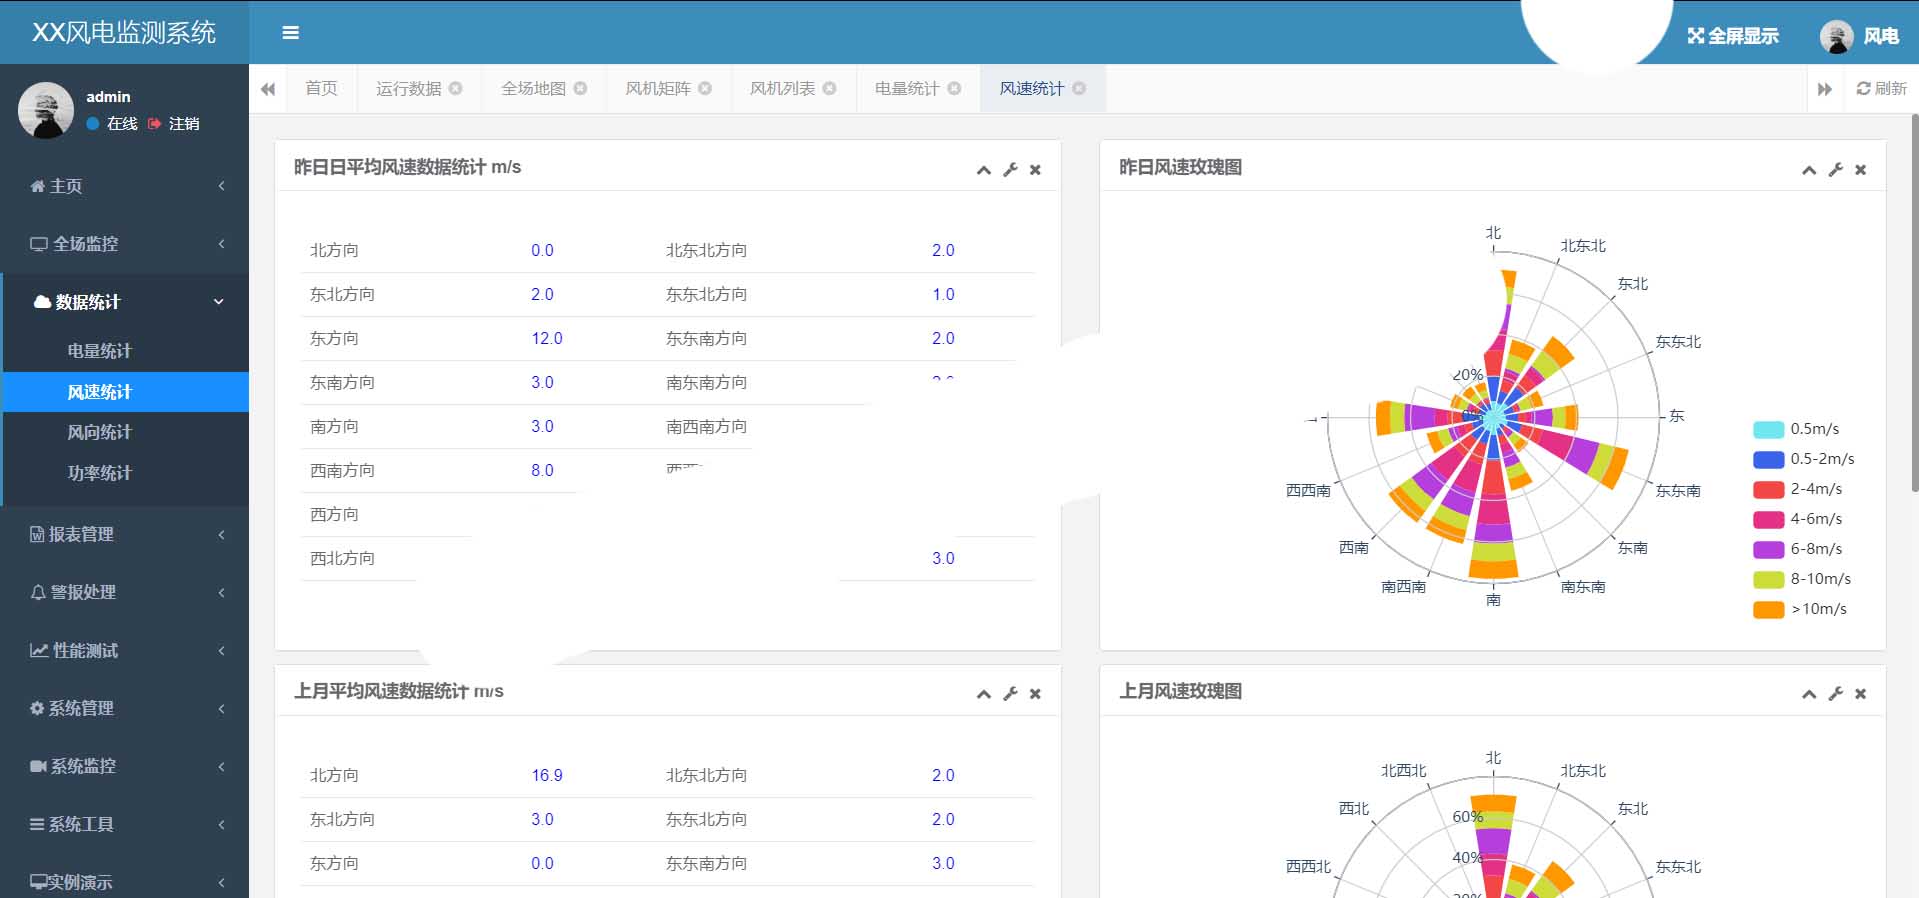Open 风向统计 in the sidebar
The height and width of the screenshot is (898, 1919).
[99, 432]
